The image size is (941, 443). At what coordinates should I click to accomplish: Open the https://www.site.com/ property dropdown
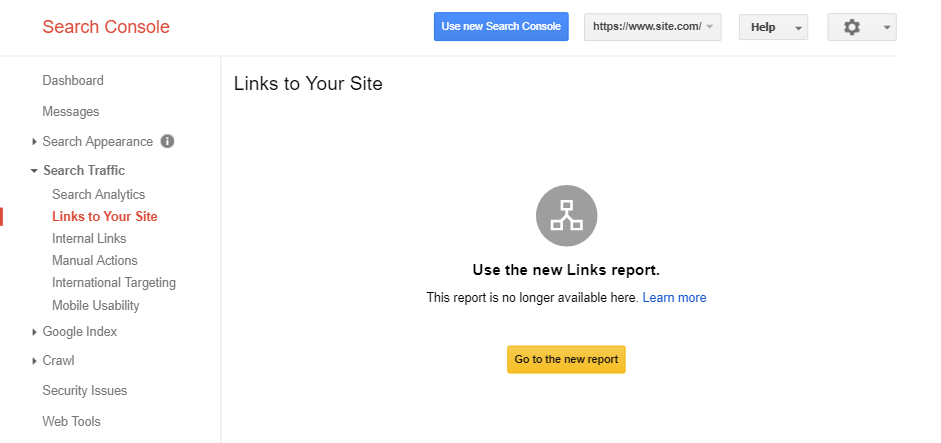[x=652, y=27]
